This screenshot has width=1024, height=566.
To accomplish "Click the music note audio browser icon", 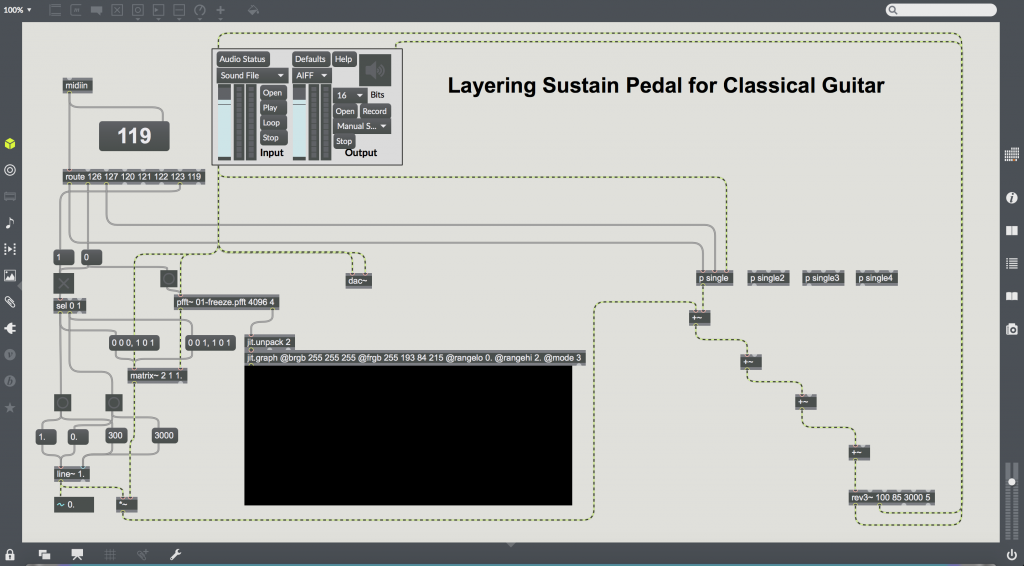I will click(10, 222).
